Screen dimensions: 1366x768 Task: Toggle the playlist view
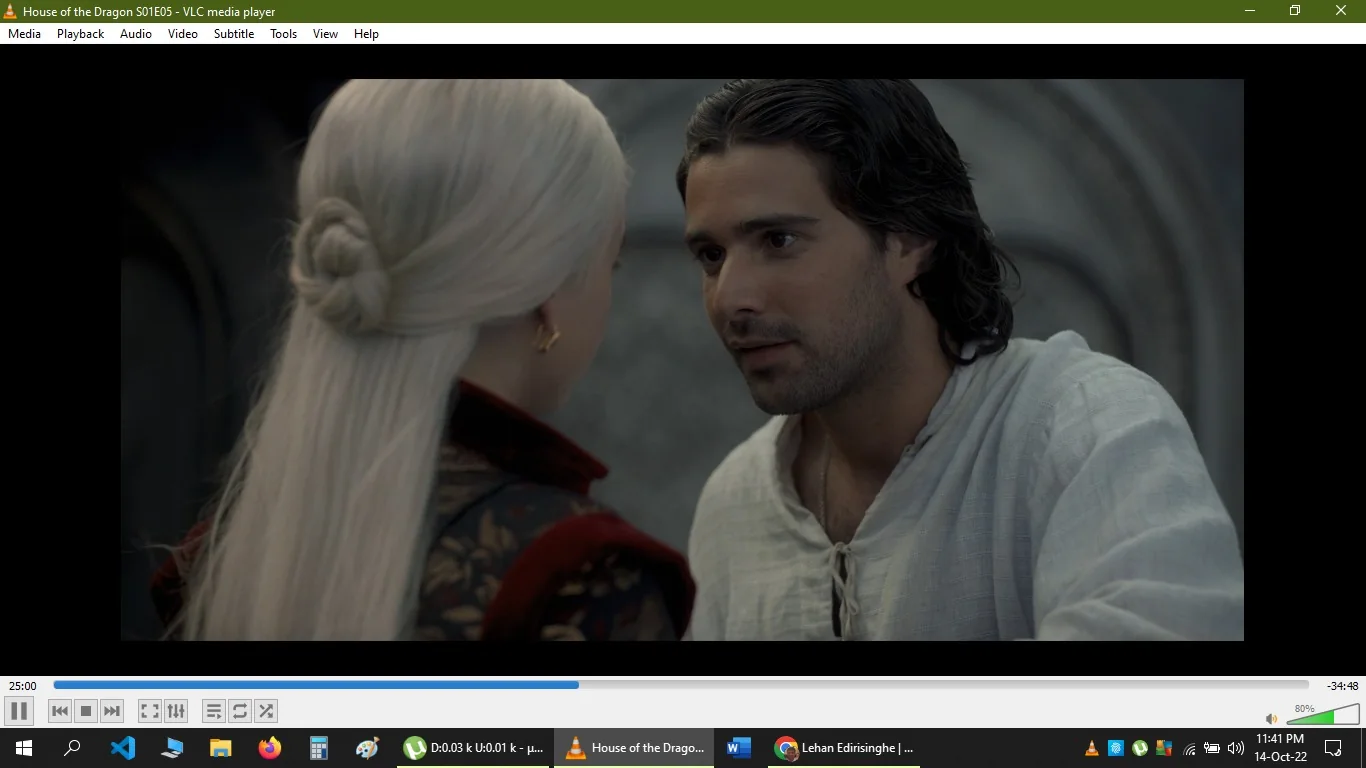[x=214, y=711]
